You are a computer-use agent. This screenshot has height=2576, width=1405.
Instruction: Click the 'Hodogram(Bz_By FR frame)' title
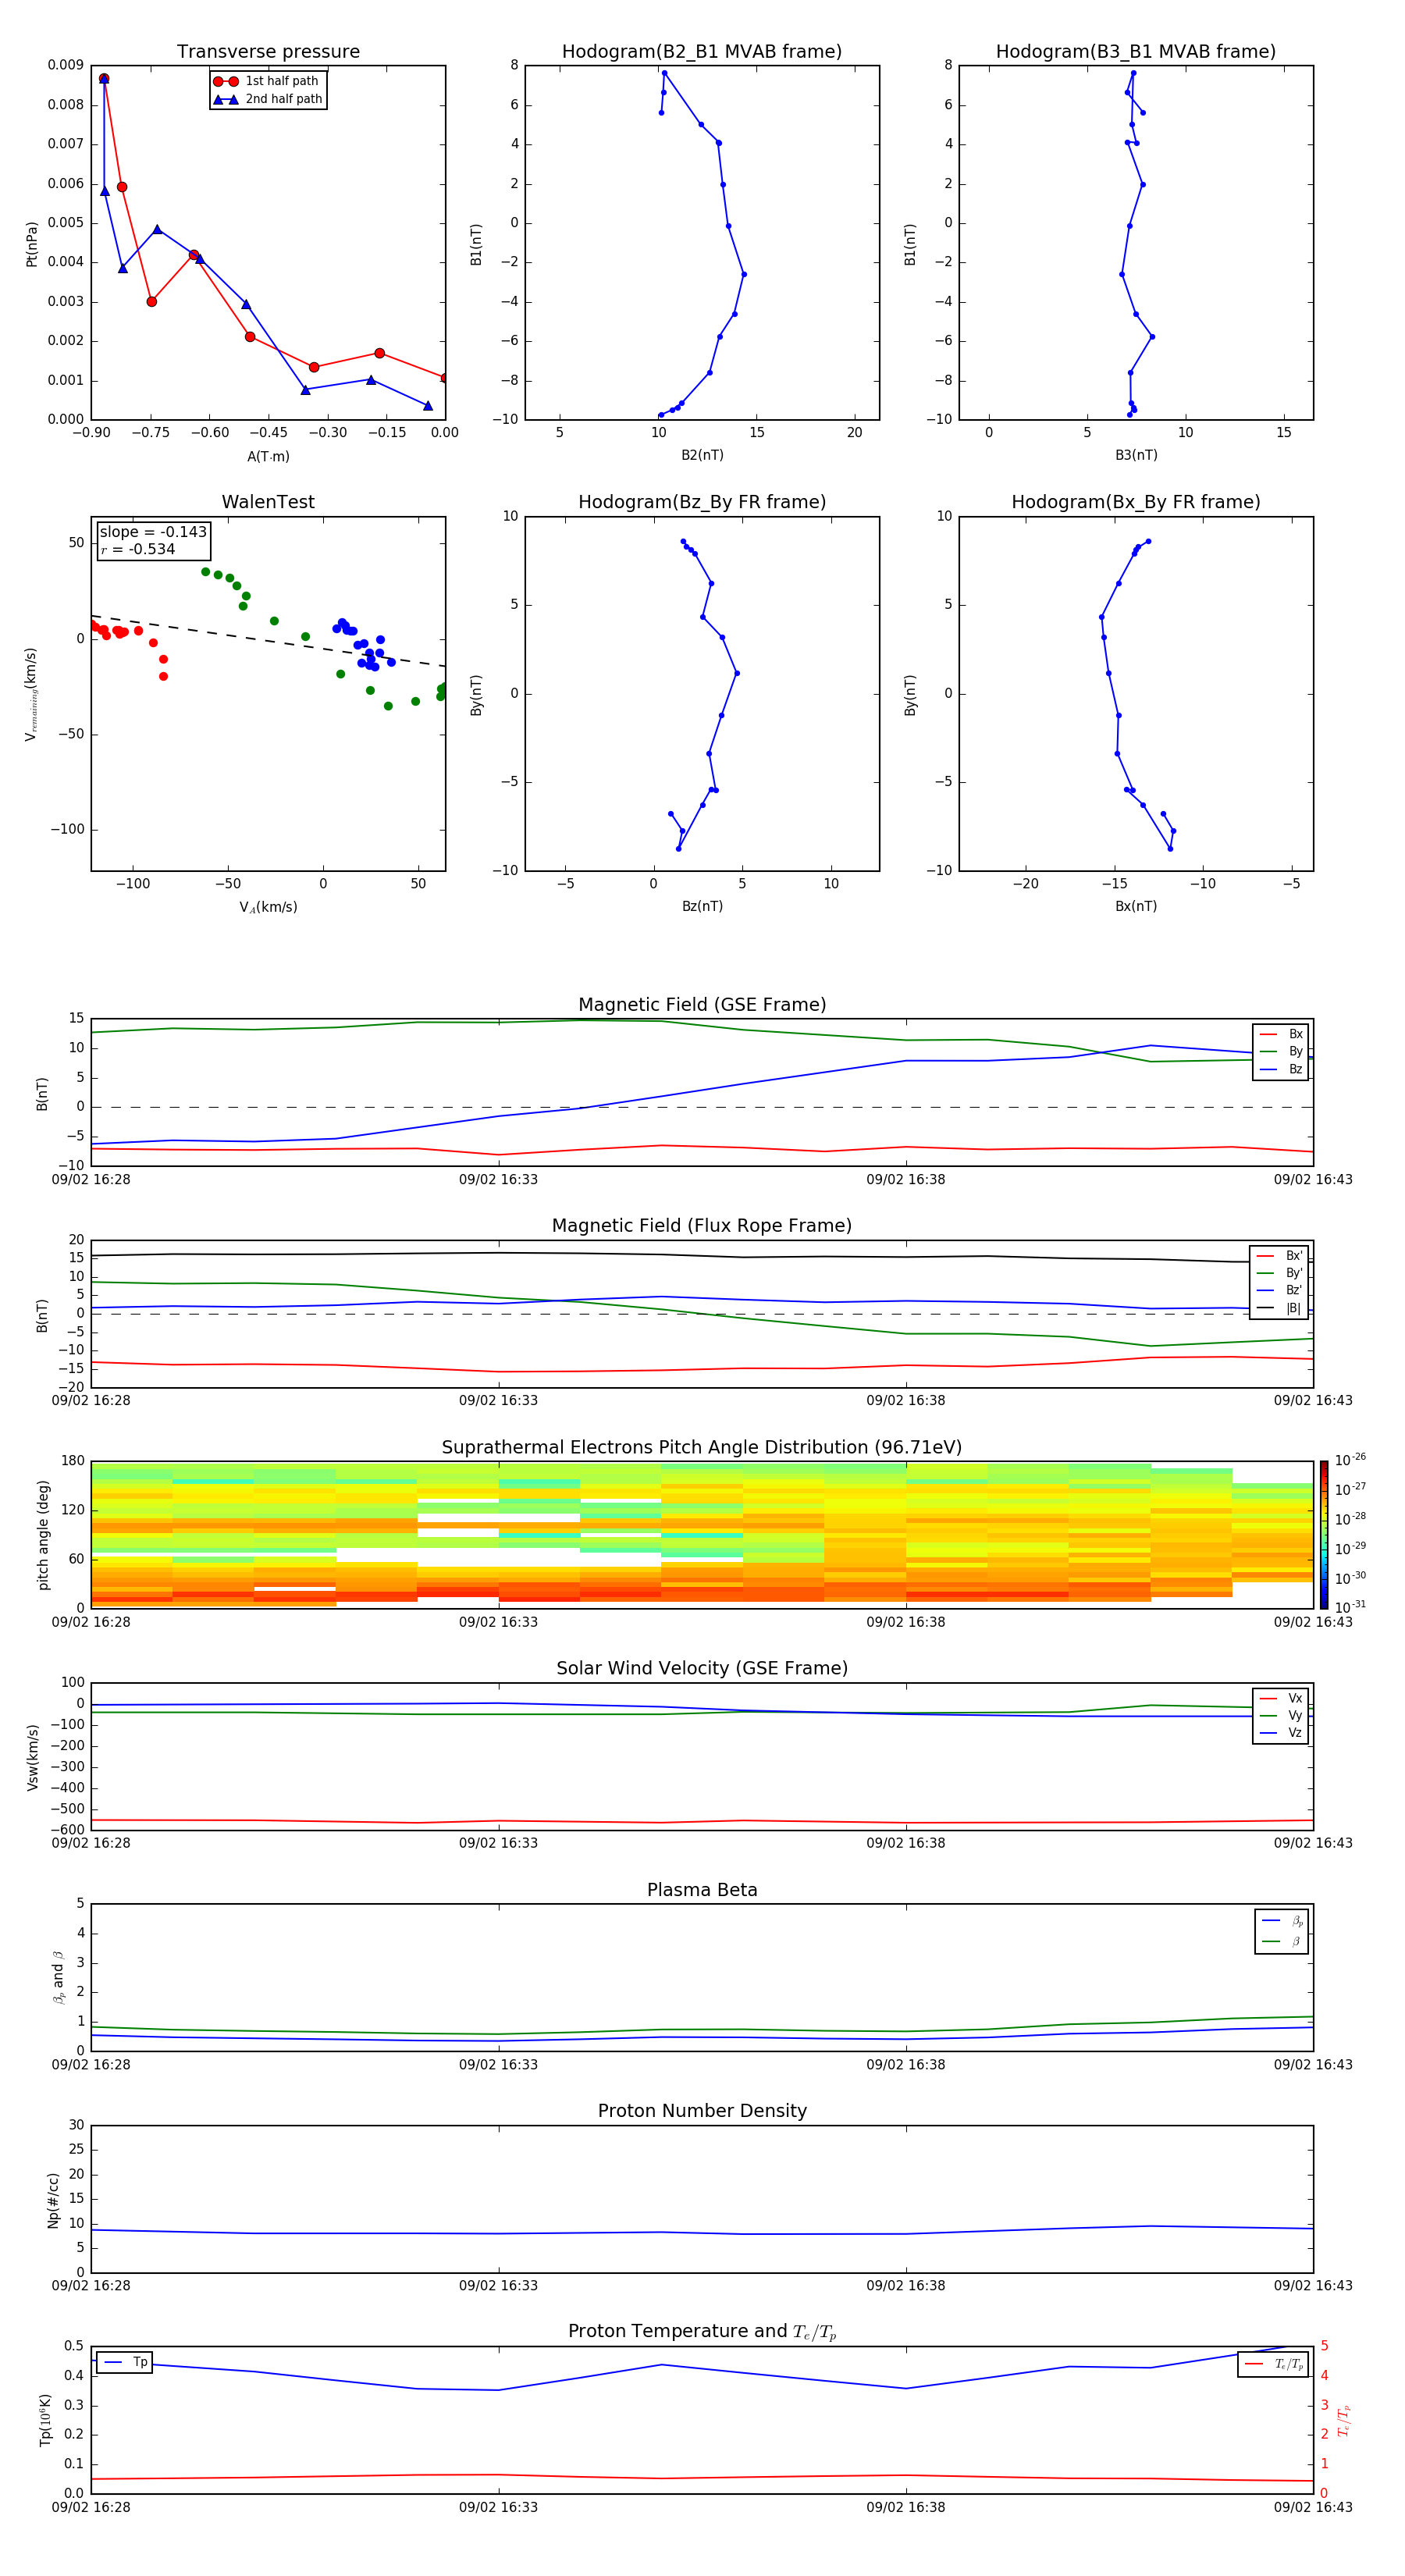coord(702,502)
